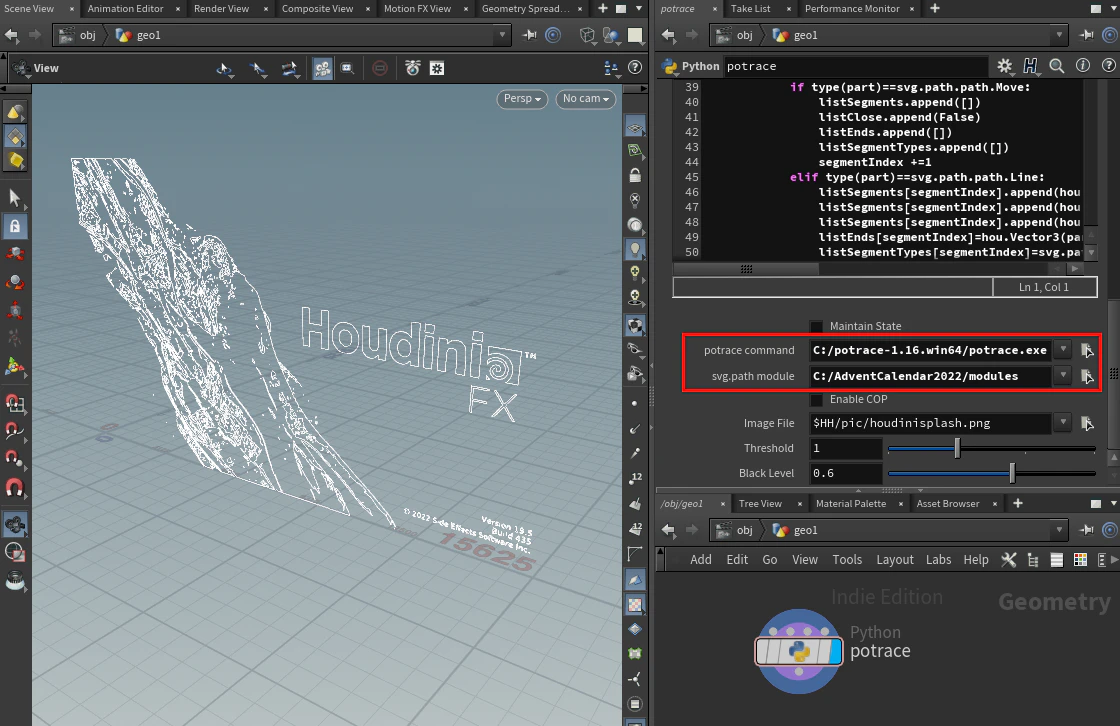Add a new pane tab next to Asset Browser

point(1018,504)
